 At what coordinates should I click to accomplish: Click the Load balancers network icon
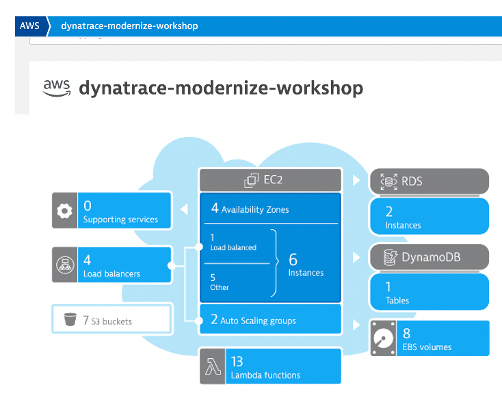65,265
